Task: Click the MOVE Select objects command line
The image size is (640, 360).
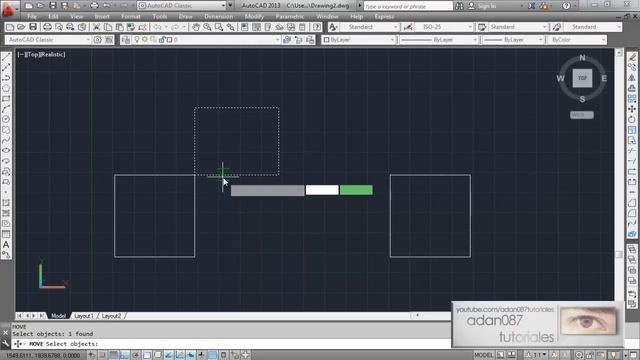Action: [x=231, y=344]
